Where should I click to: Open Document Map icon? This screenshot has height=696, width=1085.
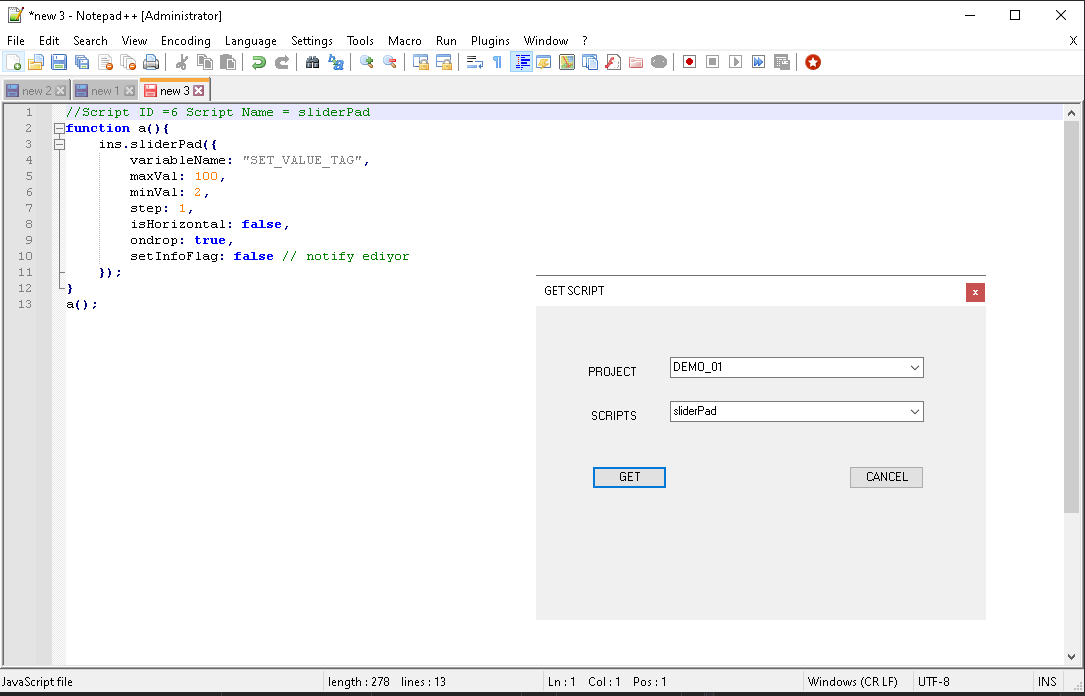567,62
